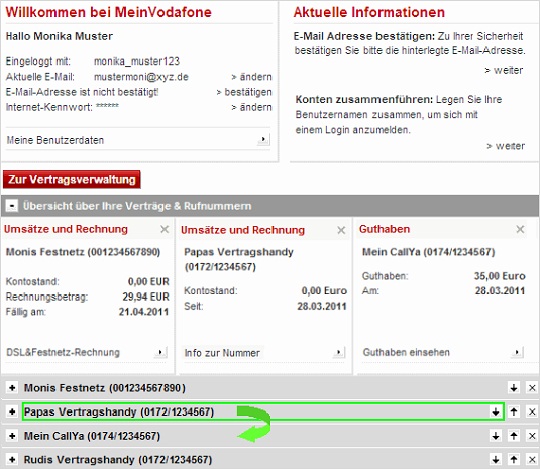Click the e-mail mustermoni@xyz.de

[141, 77]
